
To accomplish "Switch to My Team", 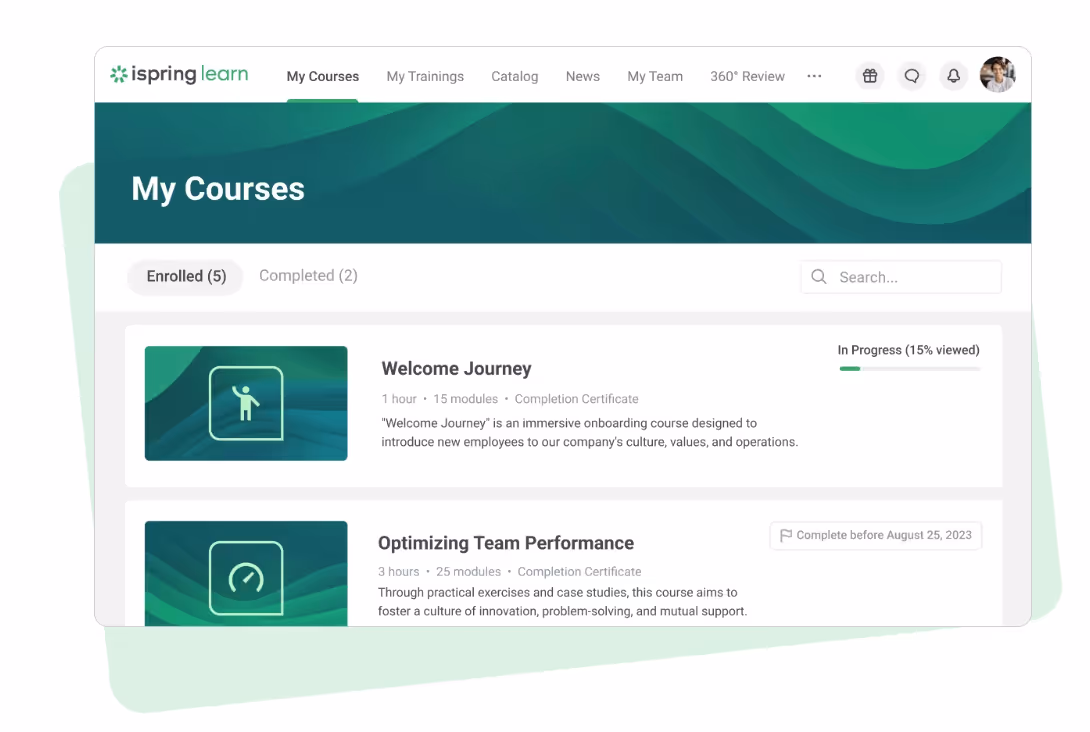I will coord(655,76).
